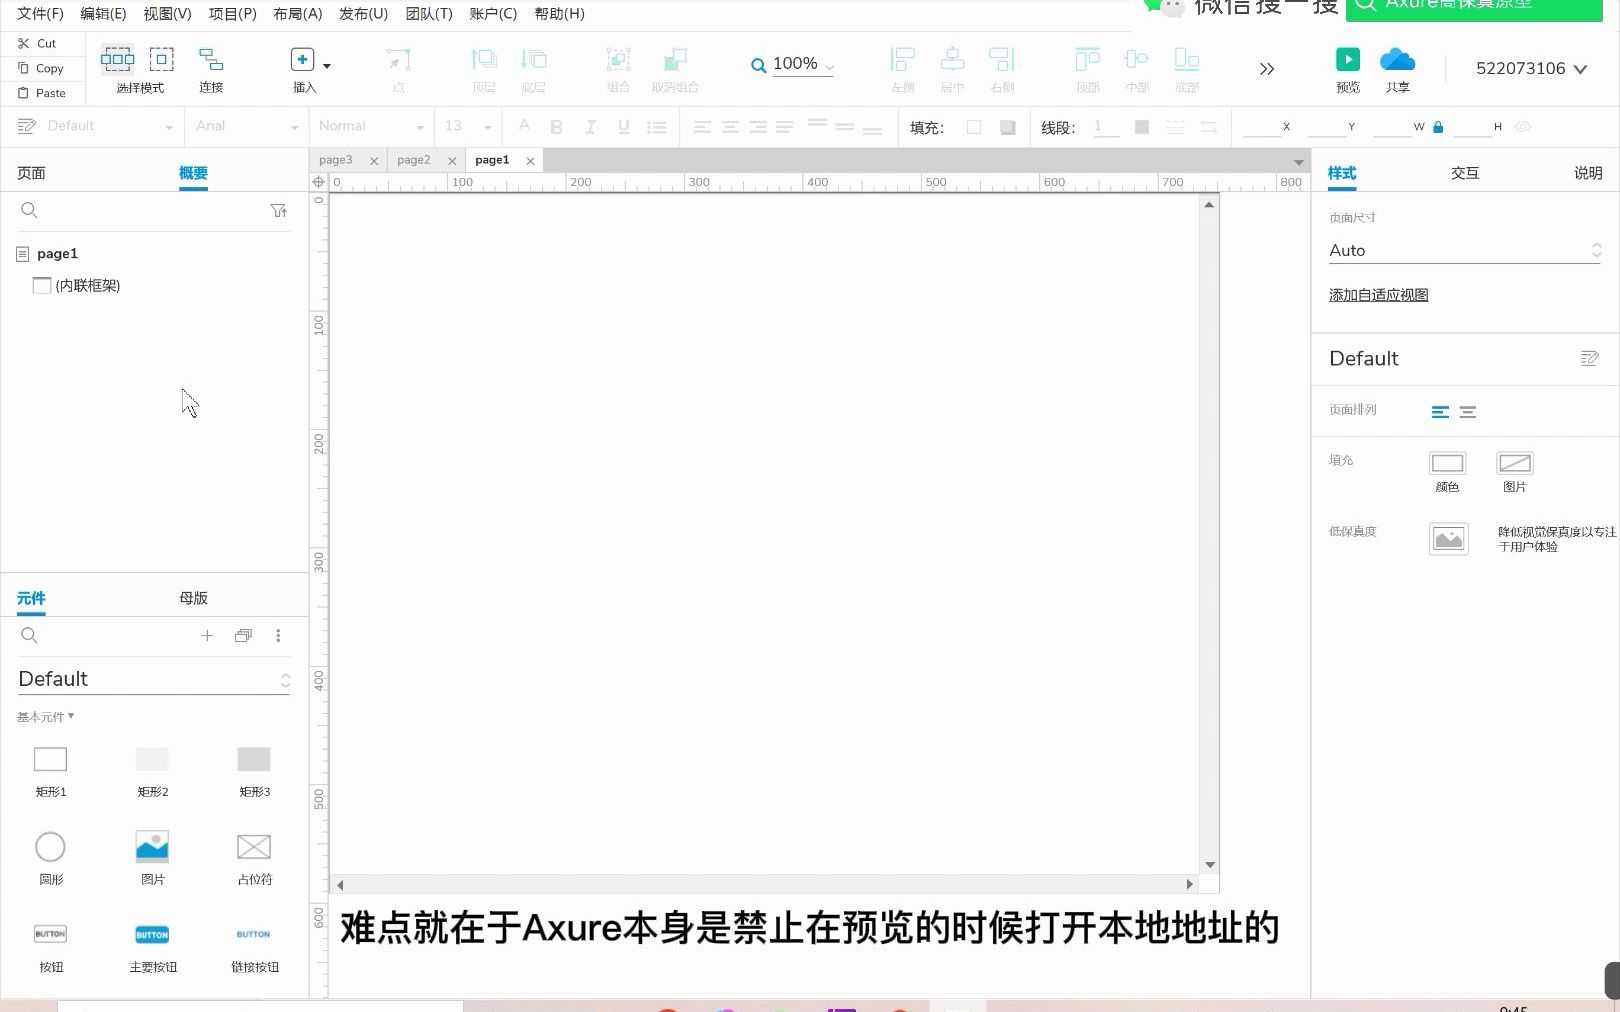Click the 添加自适应视图 link
Screen dimensions: 1620x1012
click(1379, 295)
